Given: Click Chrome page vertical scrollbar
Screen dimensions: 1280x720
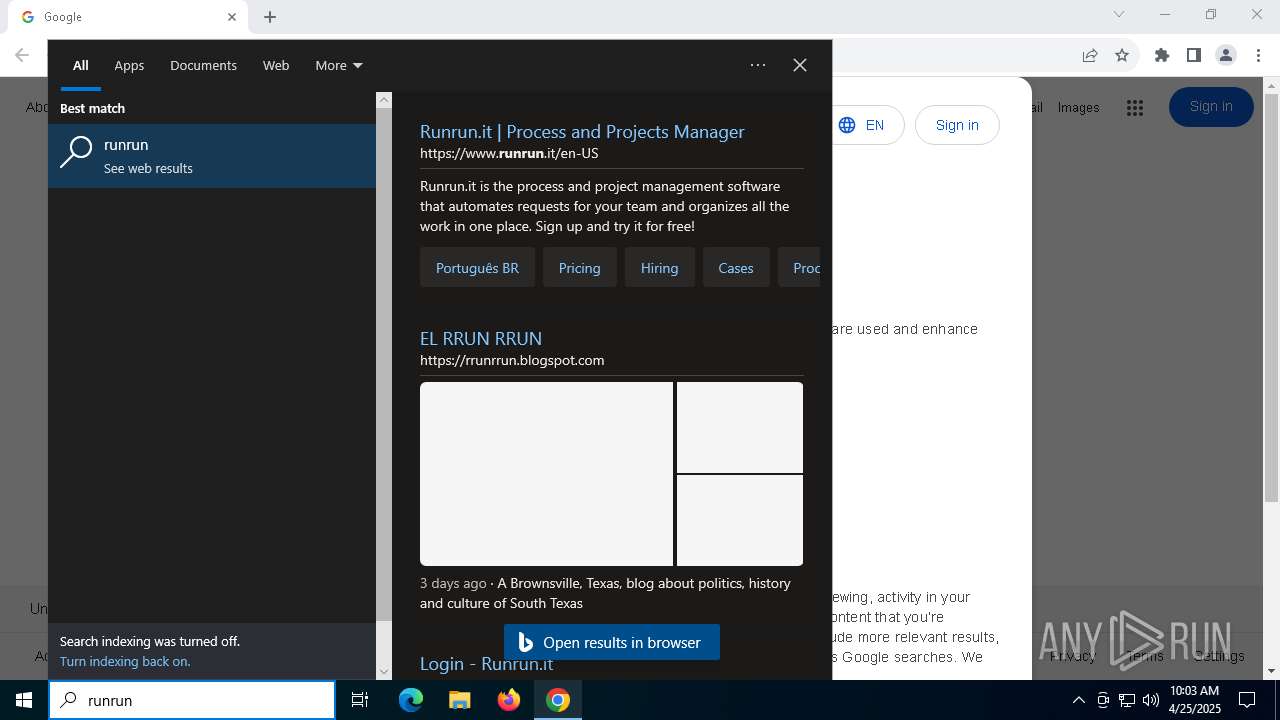Looking at the screenshot, I should (x=1271, y=300).
